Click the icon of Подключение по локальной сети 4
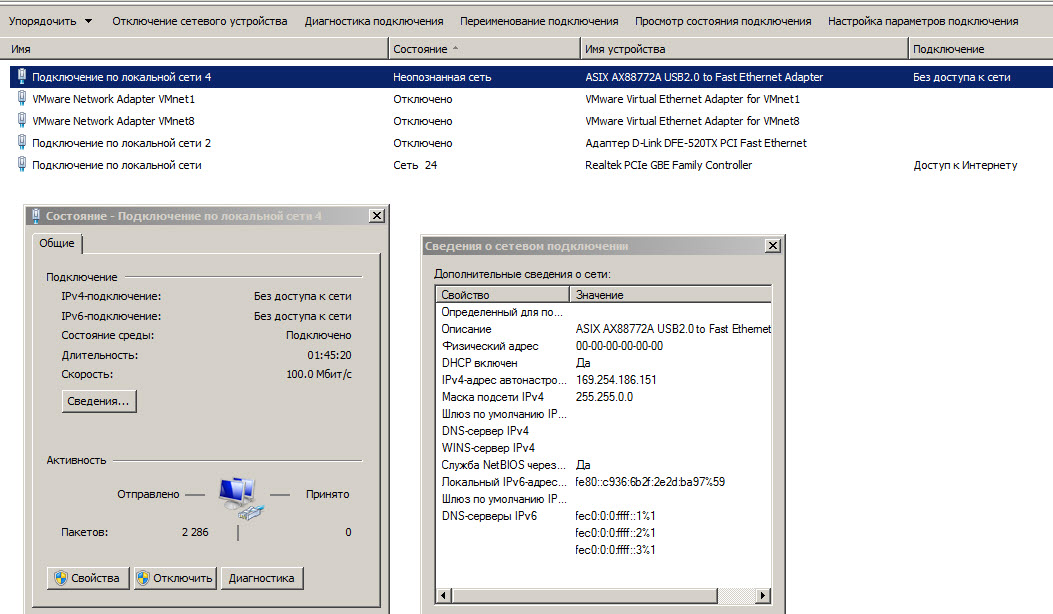1053x614 pixels. tap(22, 77)
